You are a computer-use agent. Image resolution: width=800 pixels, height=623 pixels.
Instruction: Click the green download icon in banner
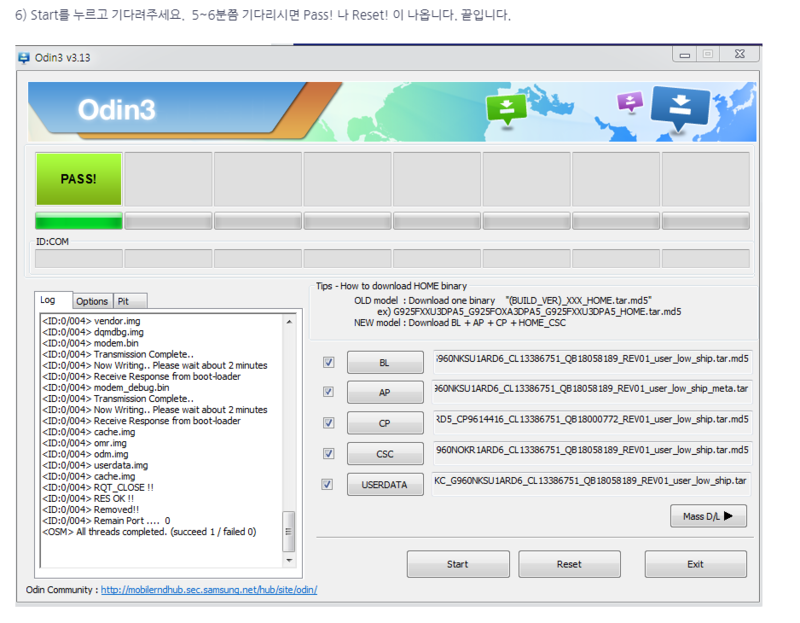[x=506, y=109]
